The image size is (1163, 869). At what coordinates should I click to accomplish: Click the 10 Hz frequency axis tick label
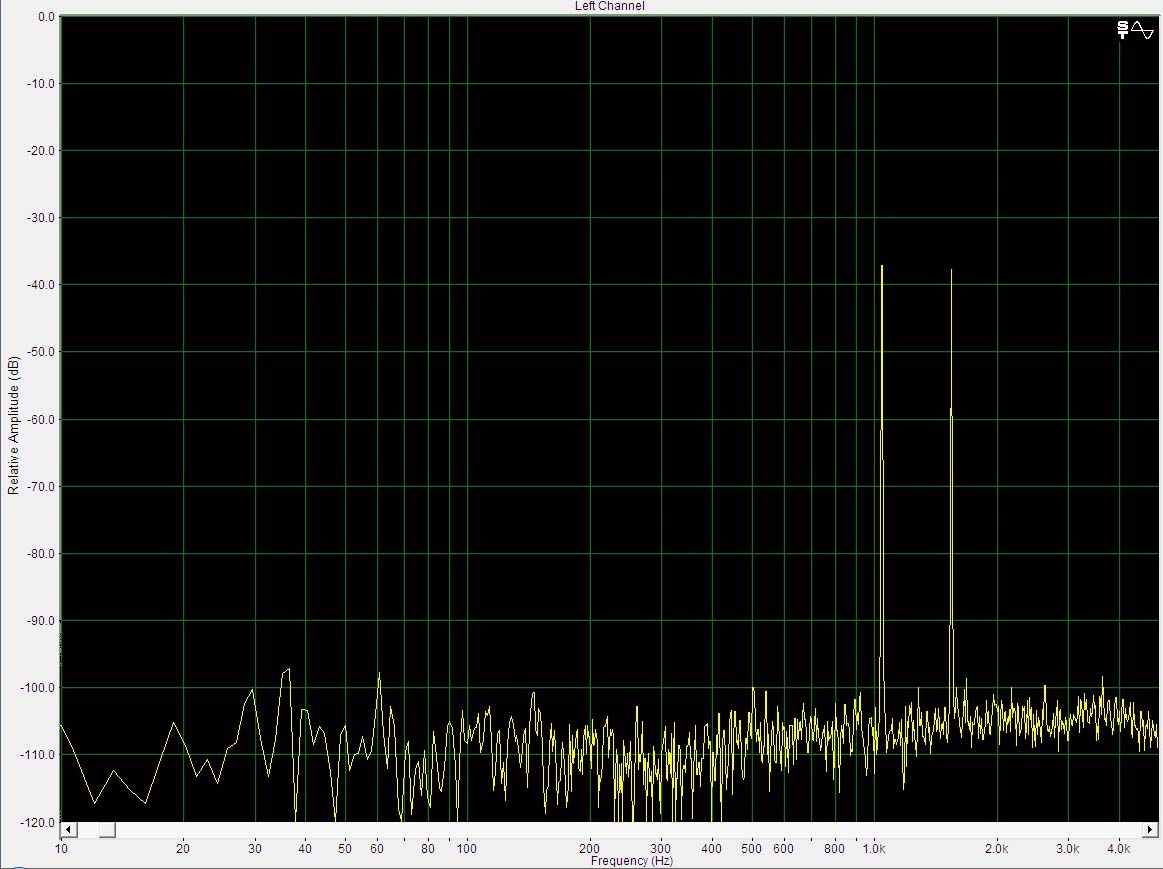pos(61,849)
